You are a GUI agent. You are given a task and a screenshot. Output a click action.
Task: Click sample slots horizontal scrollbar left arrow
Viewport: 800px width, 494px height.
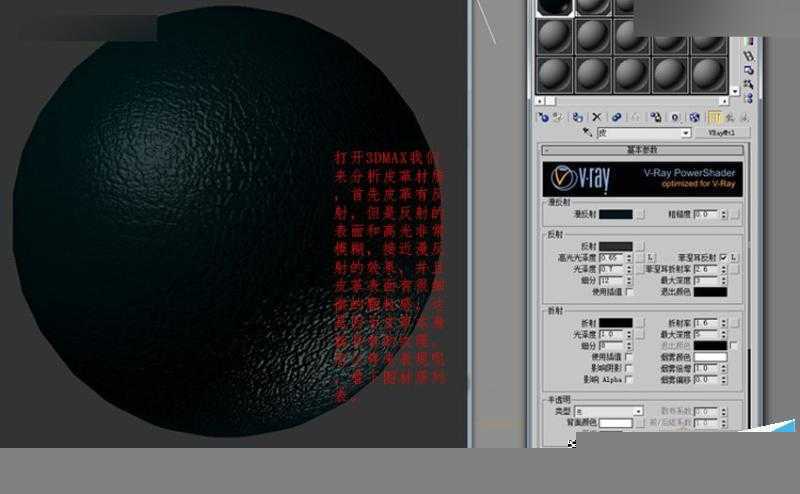(x=540, y=101)
